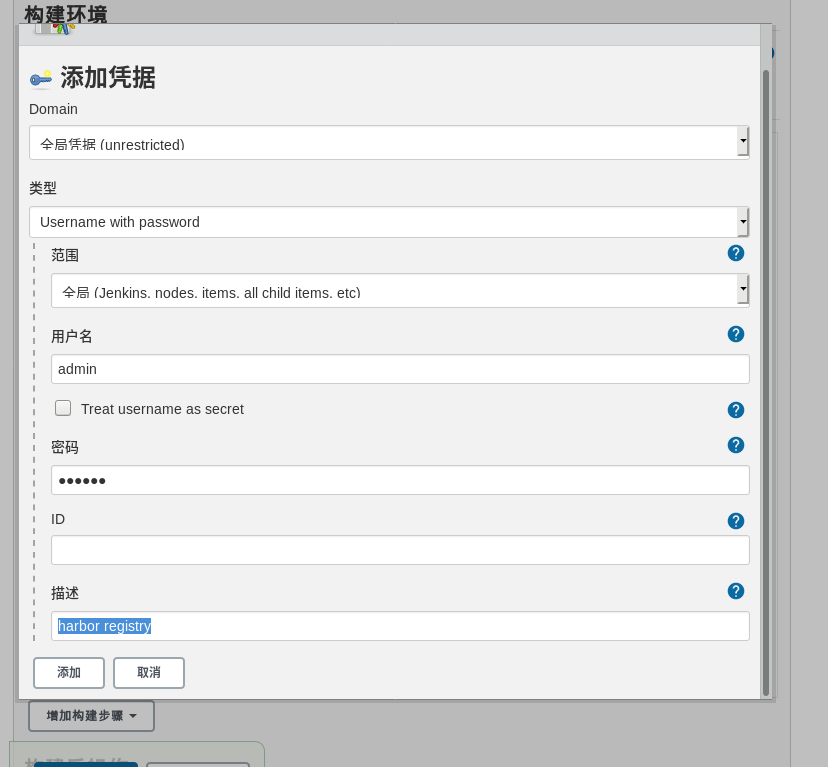Click the key icon beside 添加凭据
The image size is (828, 767).
click(x=41, y=79)
